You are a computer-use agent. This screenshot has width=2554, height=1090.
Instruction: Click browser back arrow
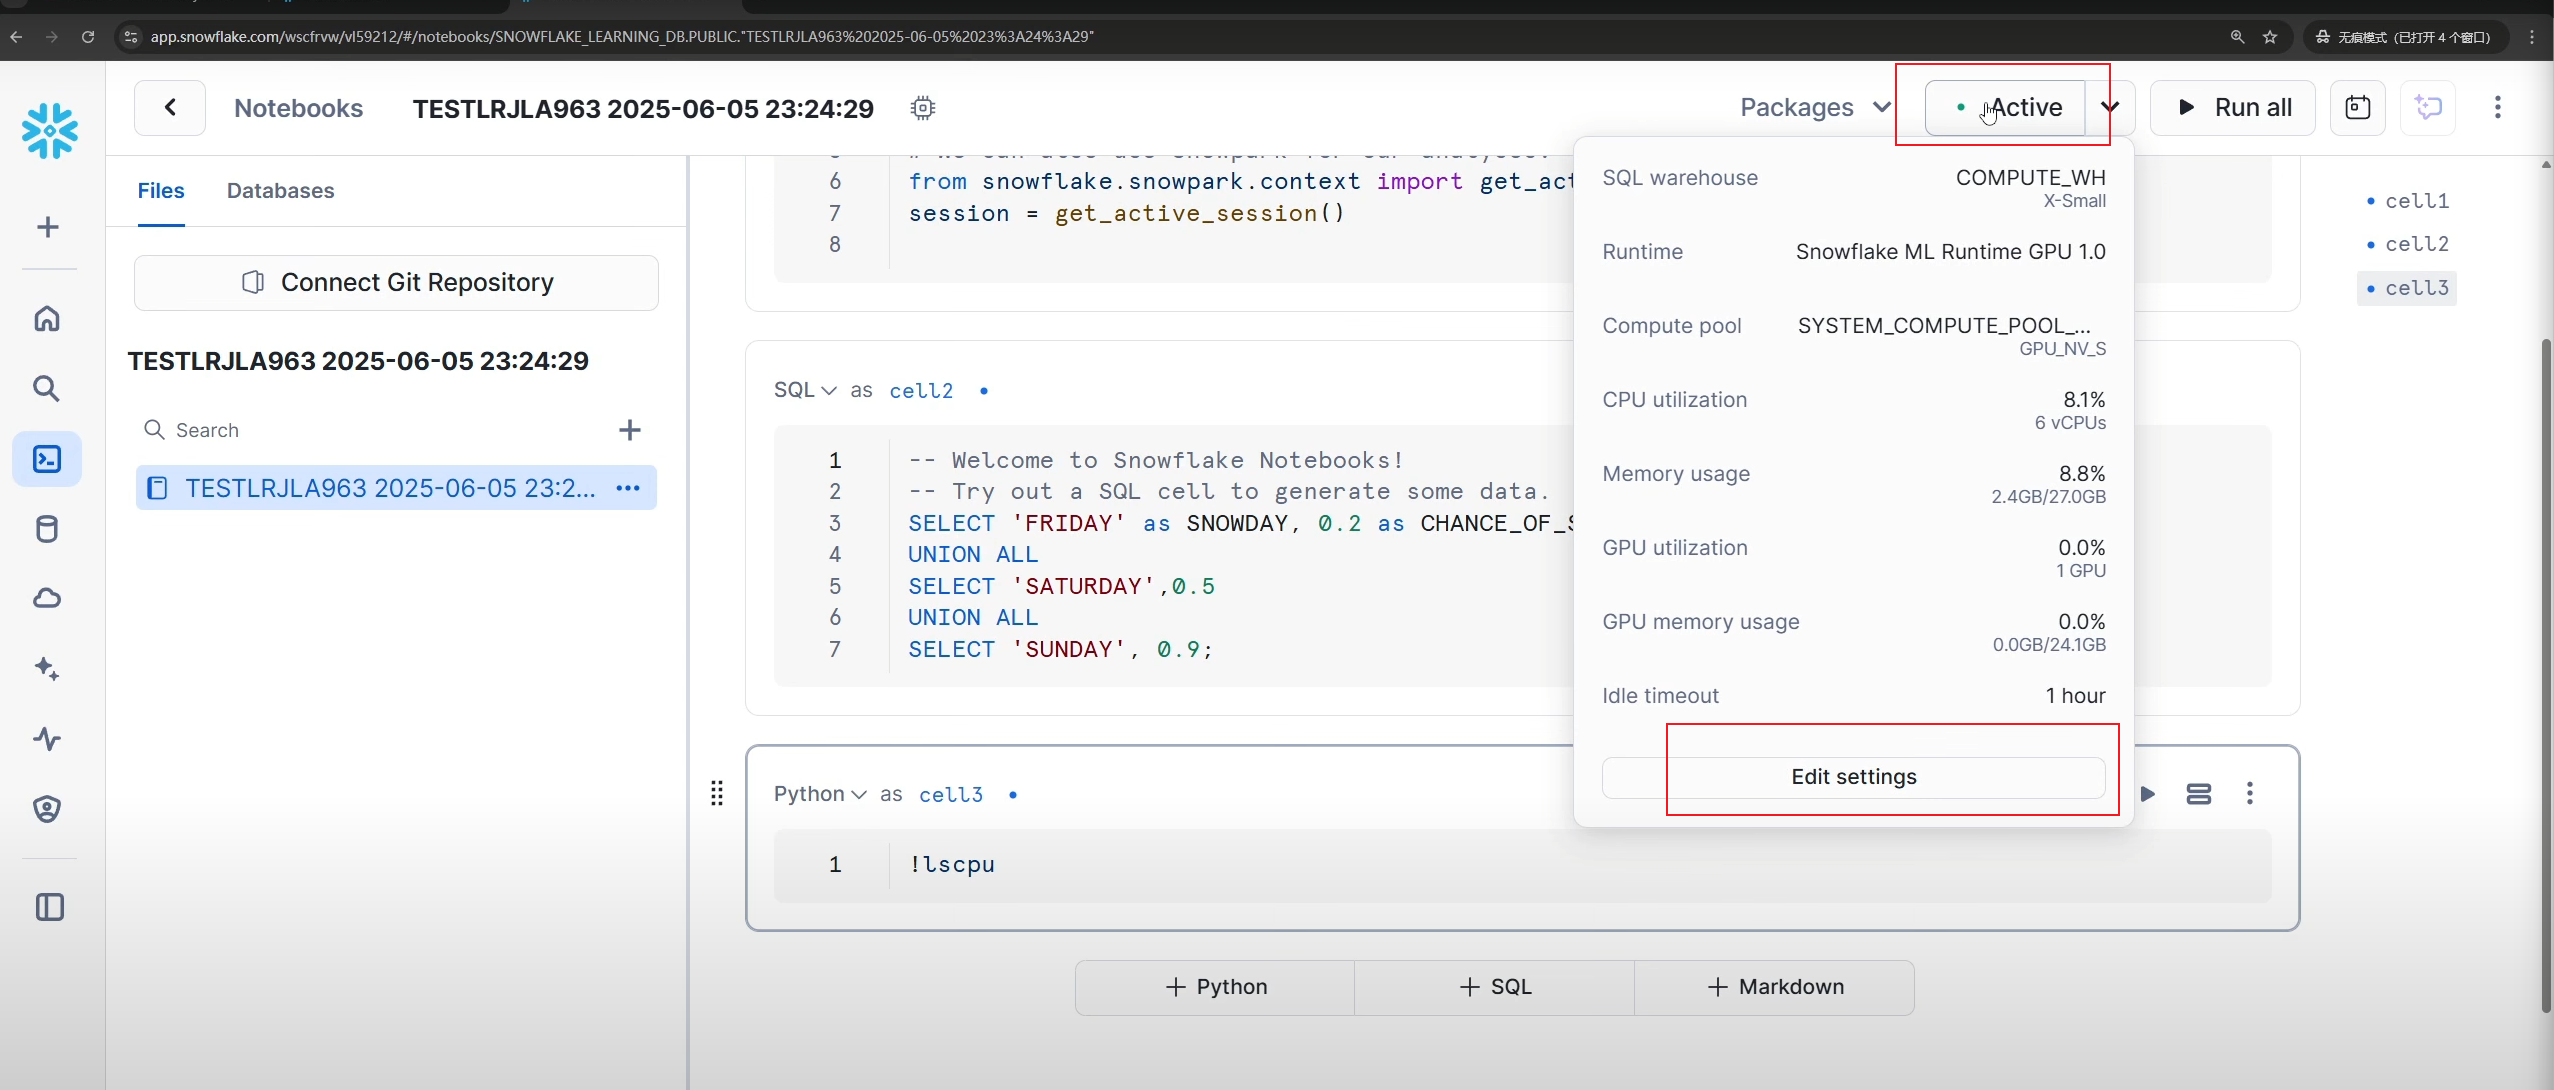[17, 37]
